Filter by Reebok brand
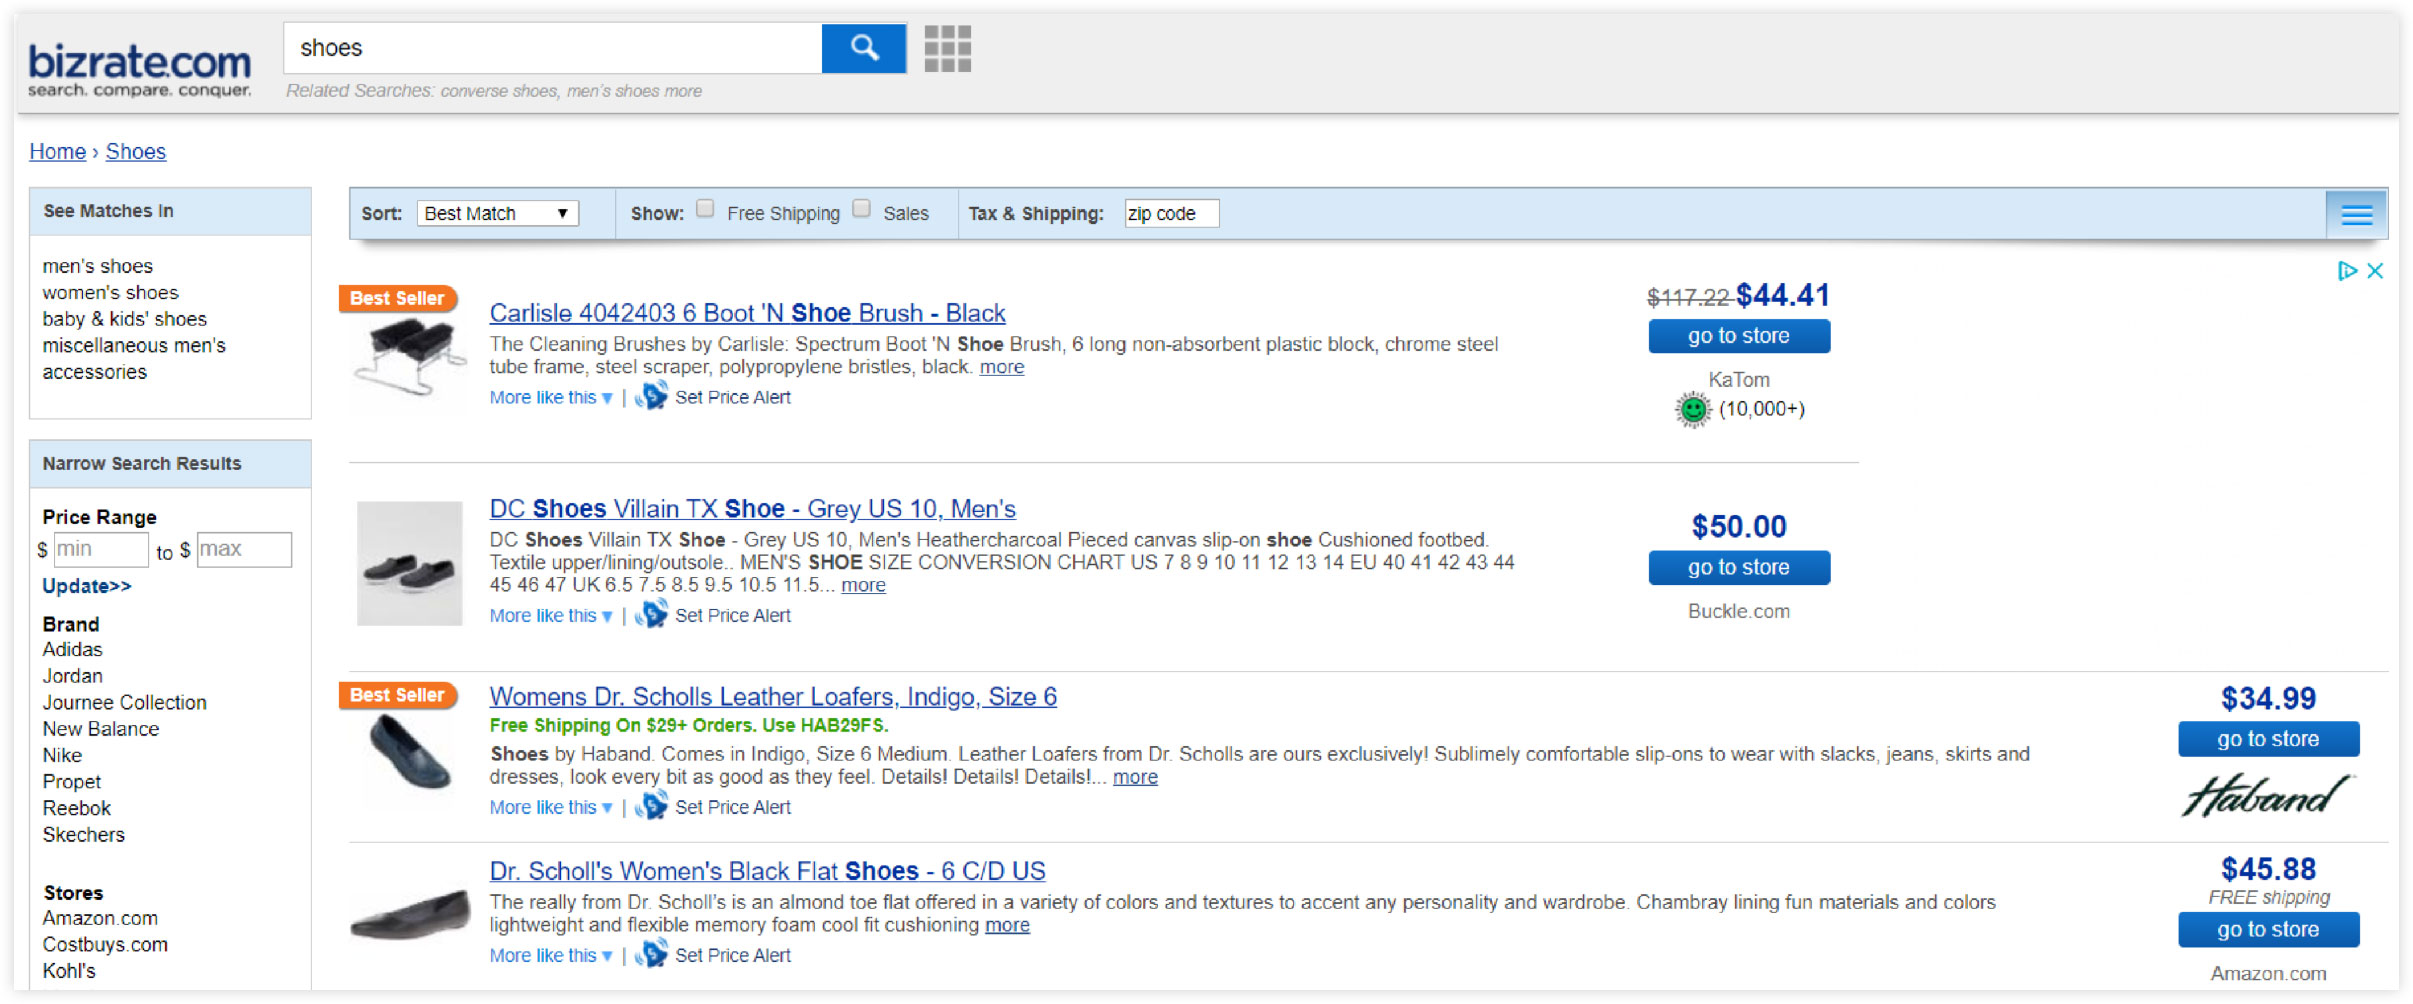This screenshot has height=1004, width=2413. pyautogui.click(x=77, y=808)
